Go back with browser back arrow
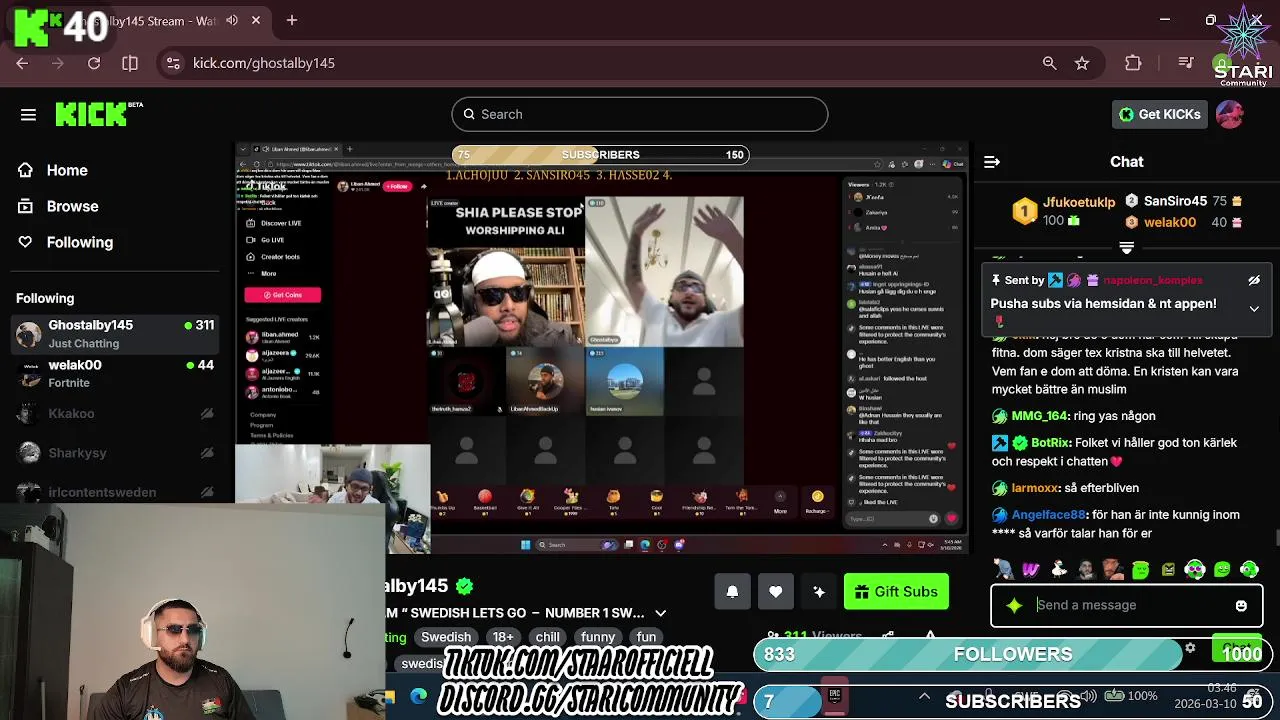The width and height of the screenshot is (1280, 720). [22, 63]
